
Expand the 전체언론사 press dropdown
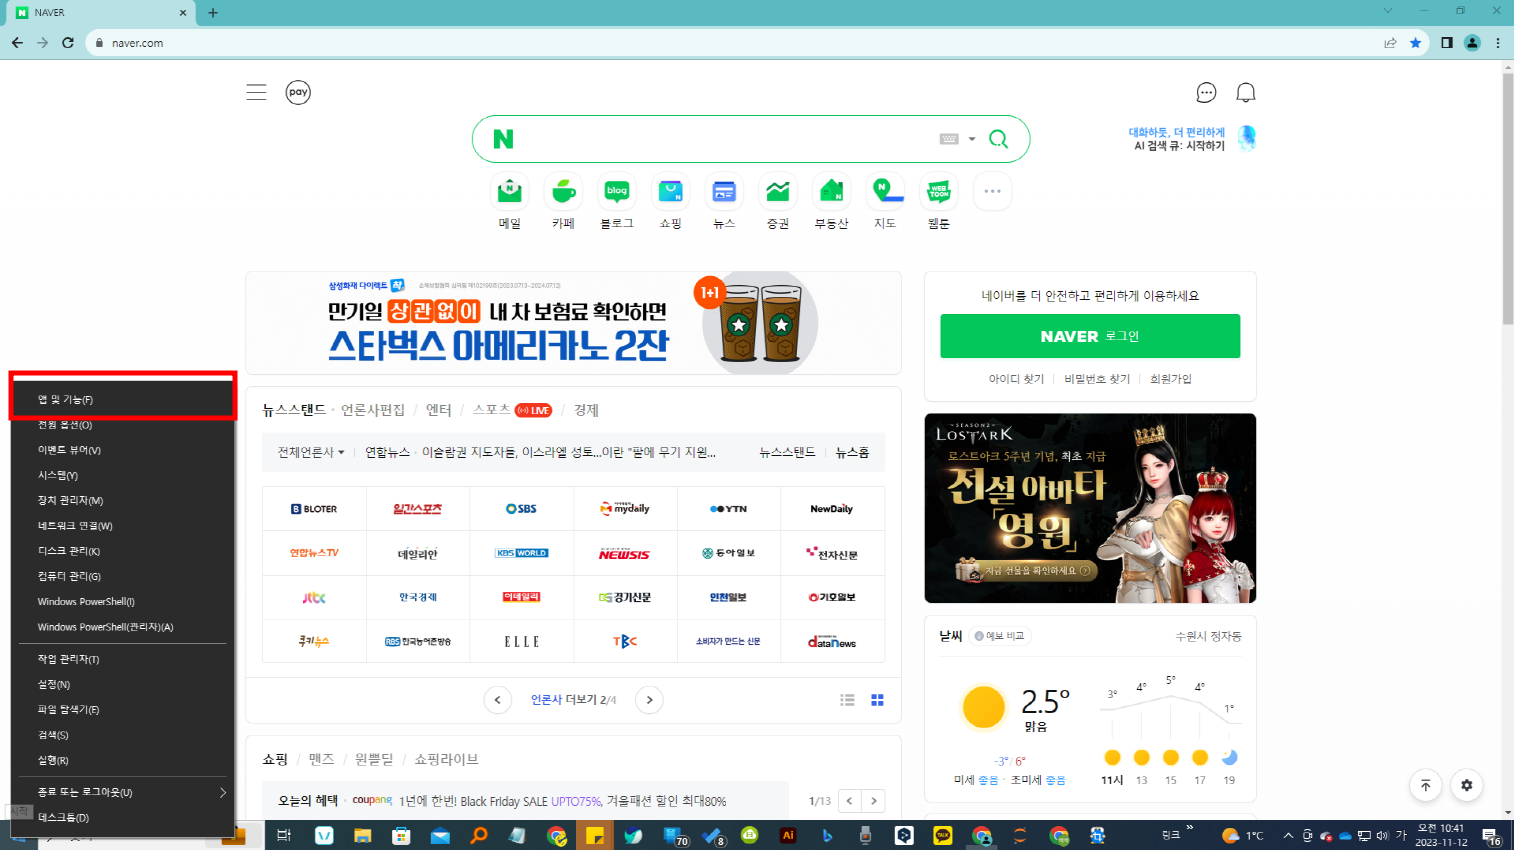310,452
